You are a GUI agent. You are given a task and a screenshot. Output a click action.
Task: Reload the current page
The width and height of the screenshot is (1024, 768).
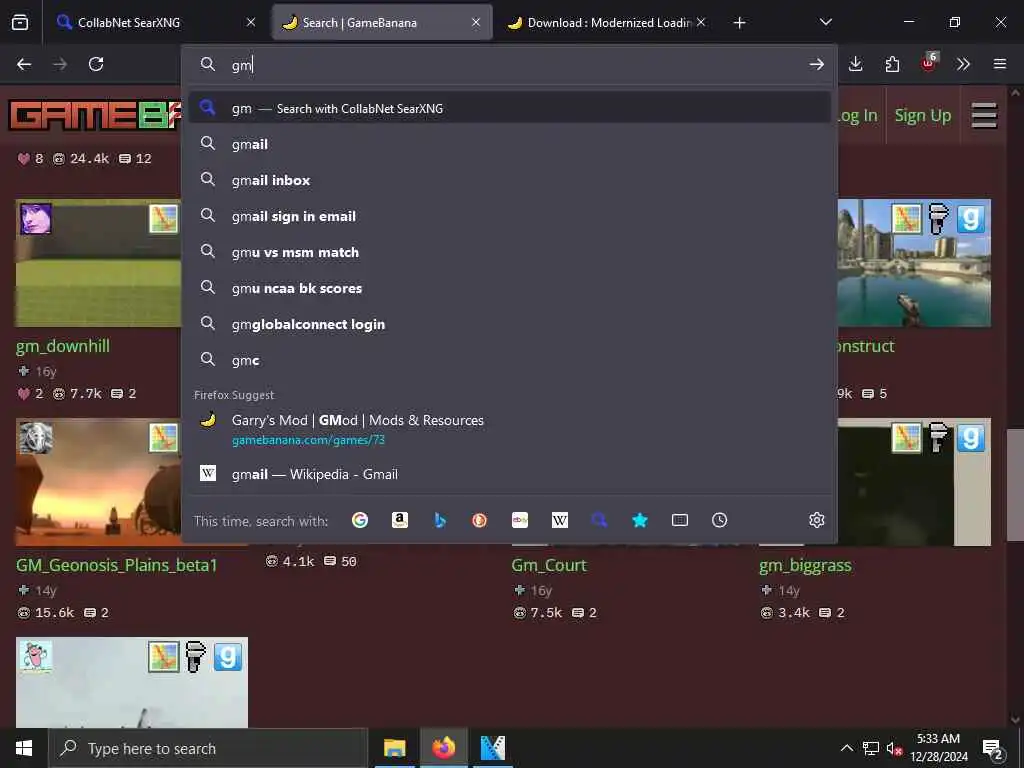96,64
